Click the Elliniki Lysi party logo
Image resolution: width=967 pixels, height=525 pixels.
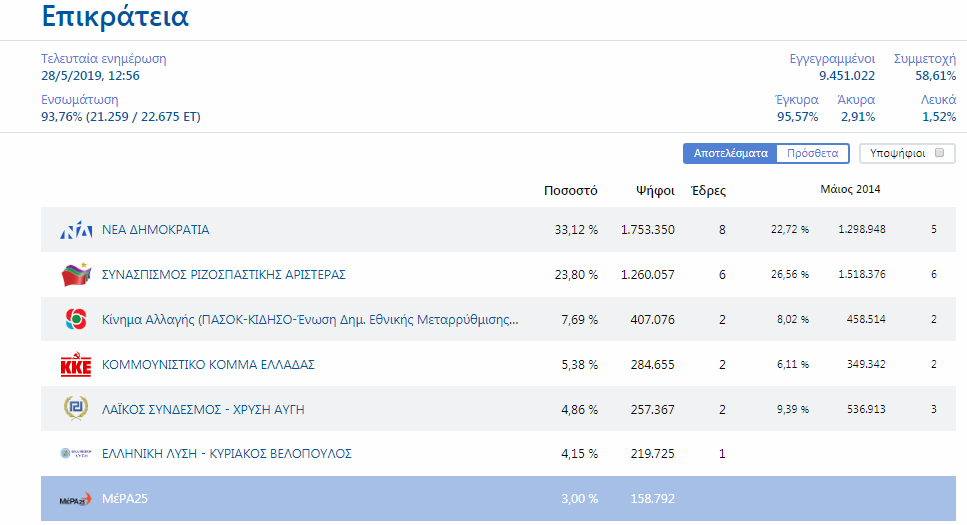point(76,453)
